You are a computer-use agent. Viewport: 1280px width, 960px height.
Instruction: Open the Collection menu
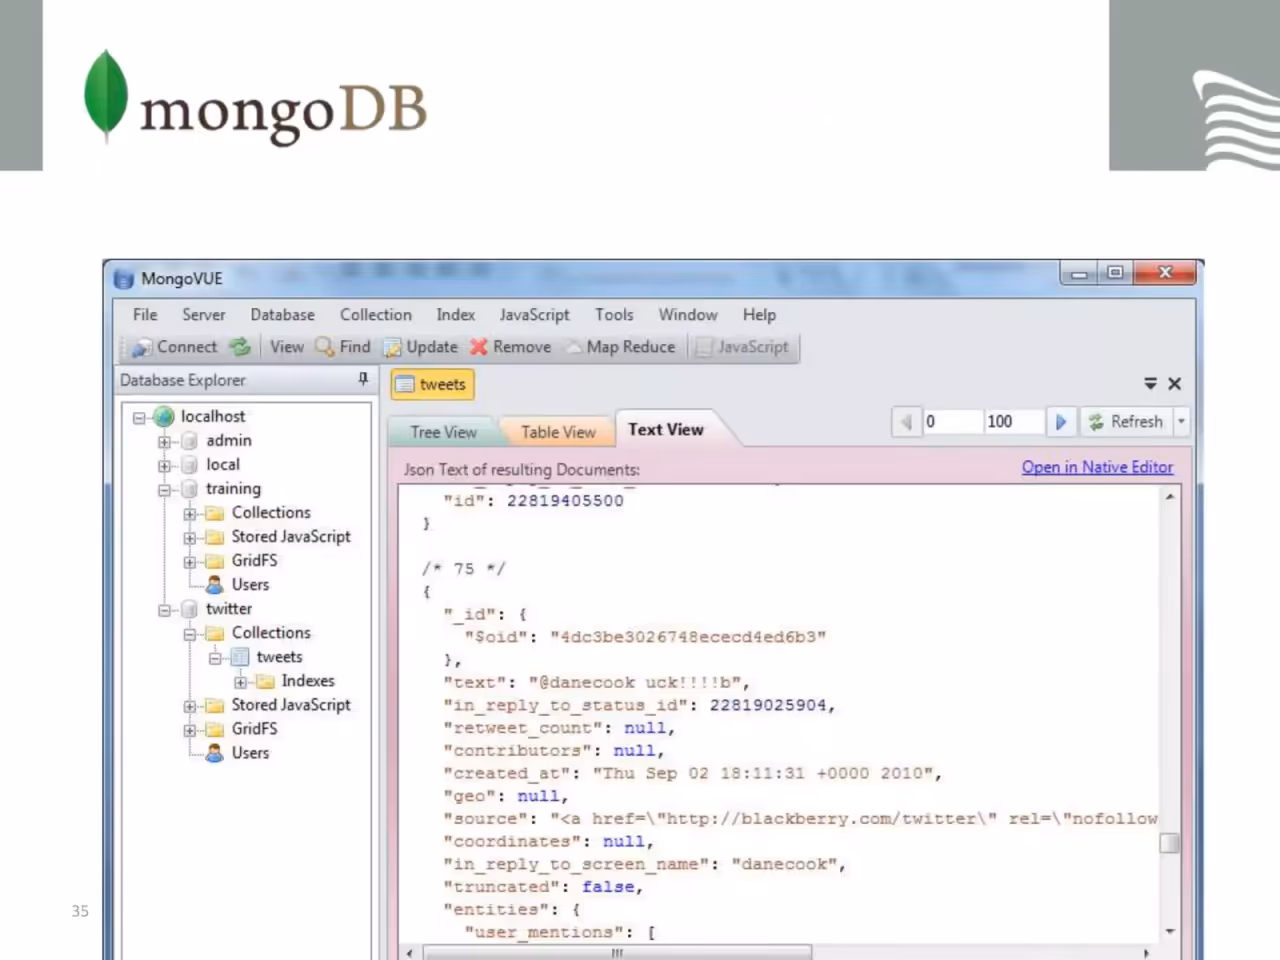[x=375, y=314]
